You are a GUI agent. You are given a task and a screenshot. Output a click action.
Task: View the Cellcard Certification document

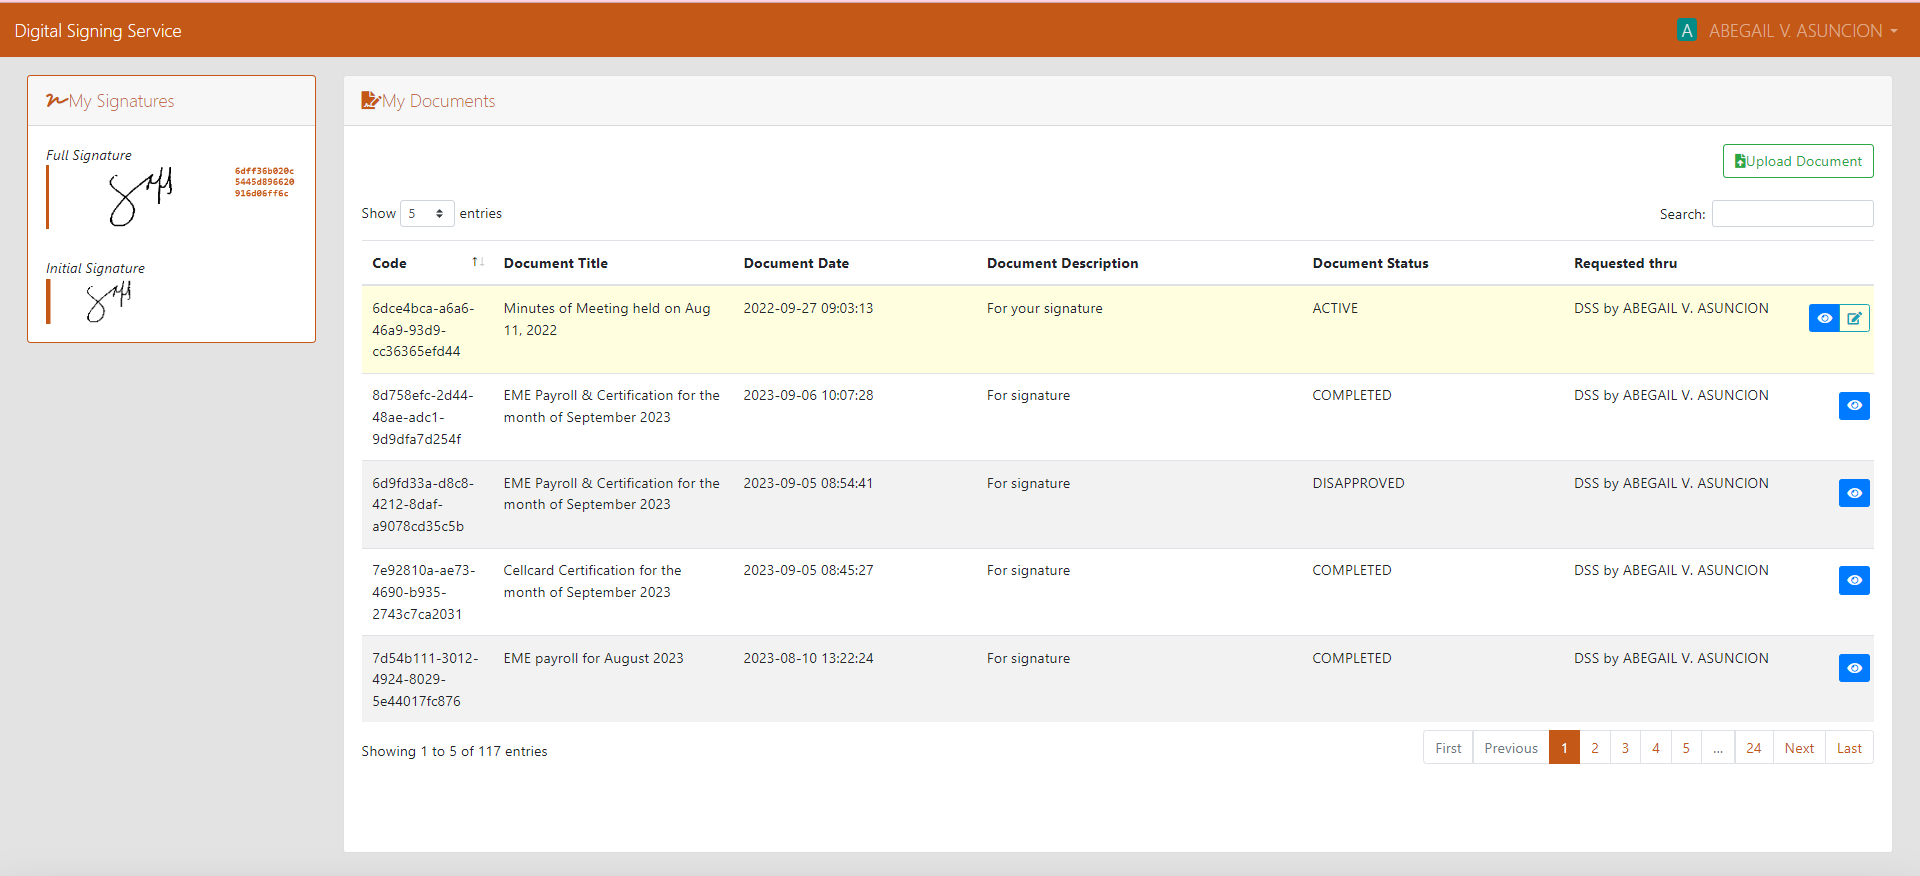1854,580
